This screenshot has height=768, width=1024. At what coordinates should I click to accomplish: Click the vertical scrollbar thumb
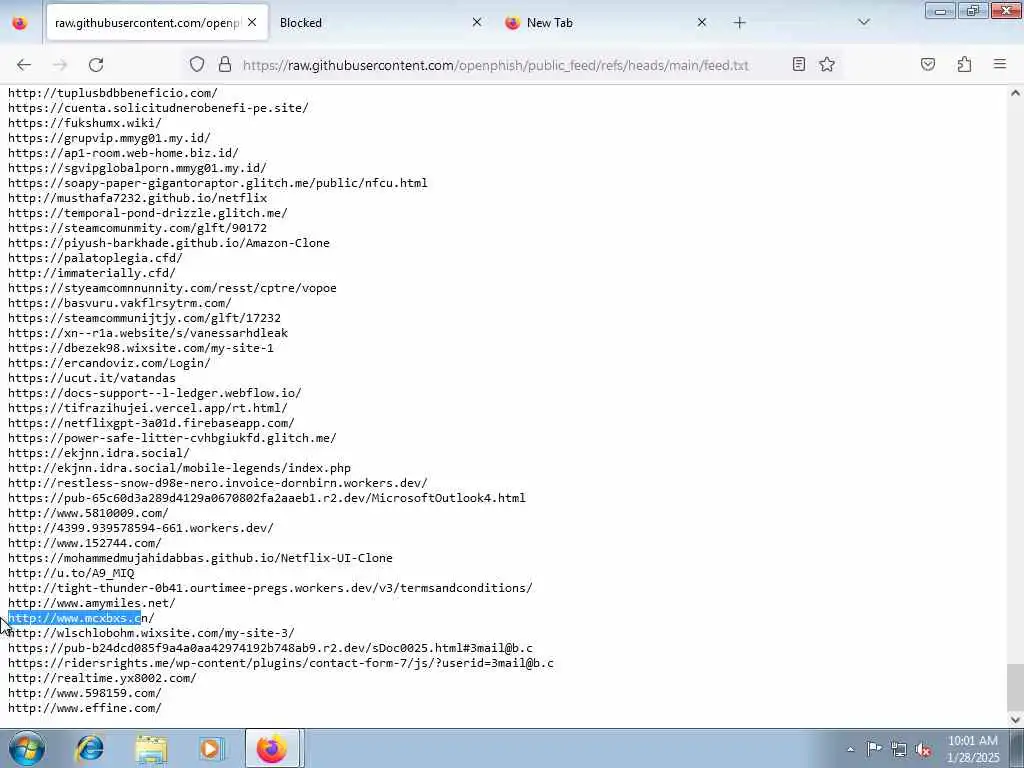point(1015,685)
